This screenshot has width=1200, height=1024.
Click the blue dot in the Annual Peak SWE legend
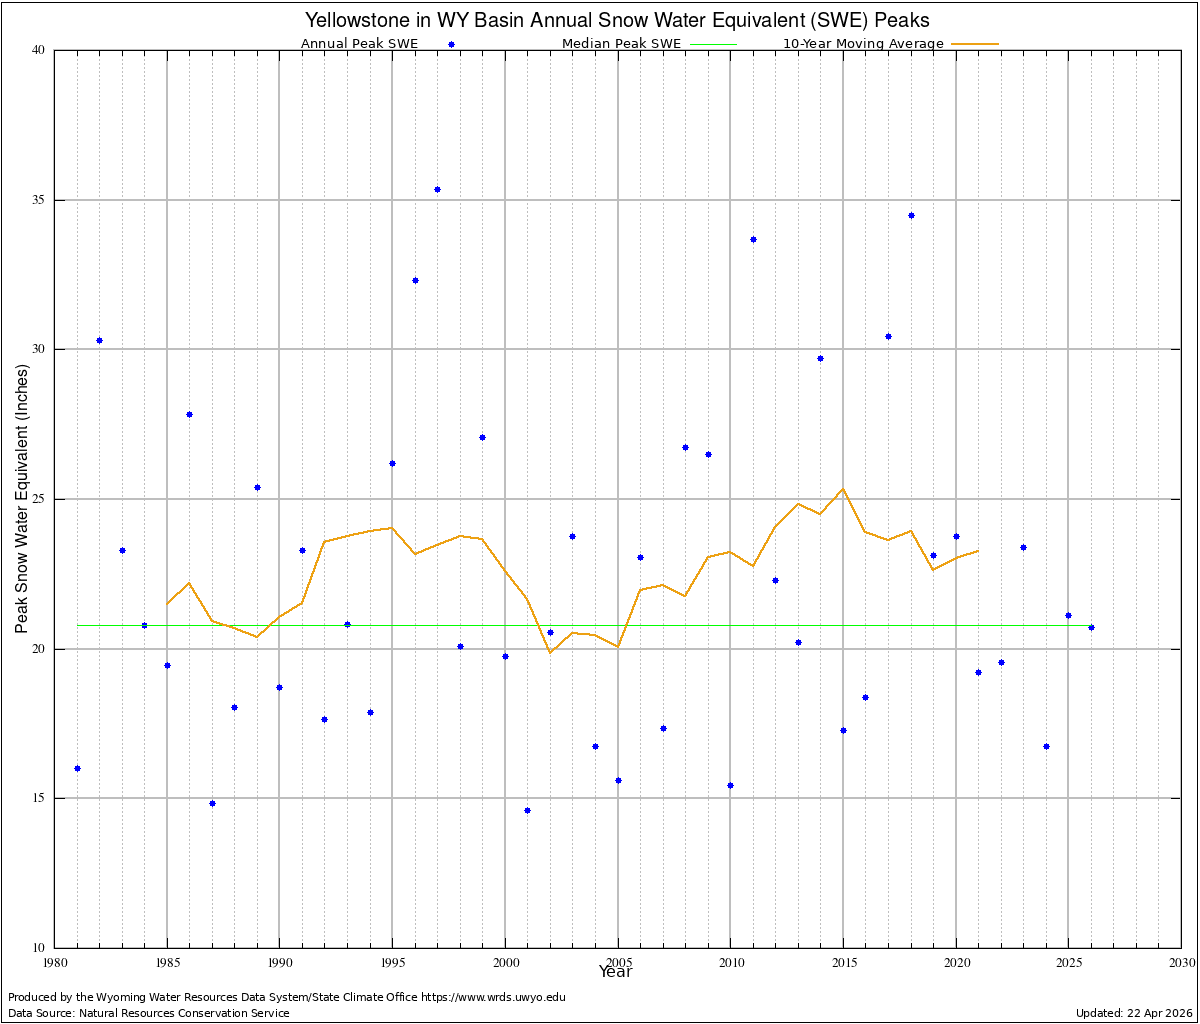452,44
